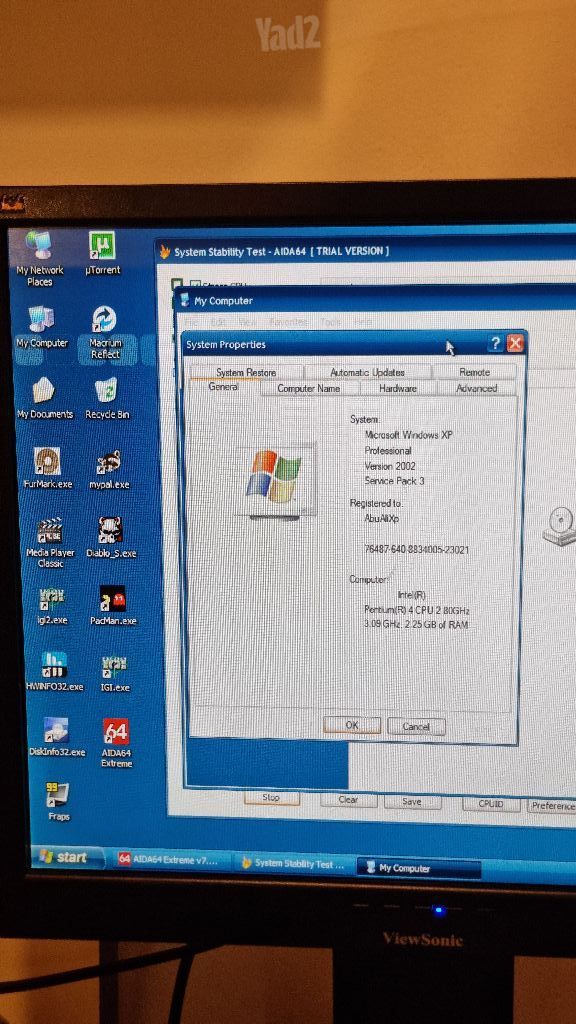Click Clear in the Stability Test window
This screenshot has width=576, height=1024.
(x=348, y=799)
